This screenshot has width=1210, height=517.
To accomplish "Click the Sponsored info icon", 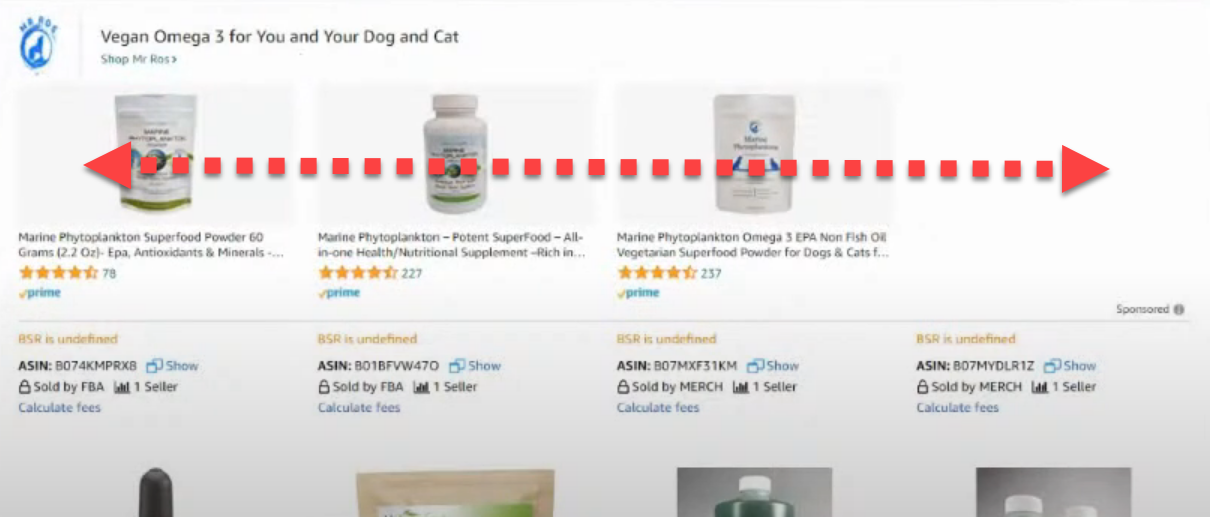I will point(1179,310).
